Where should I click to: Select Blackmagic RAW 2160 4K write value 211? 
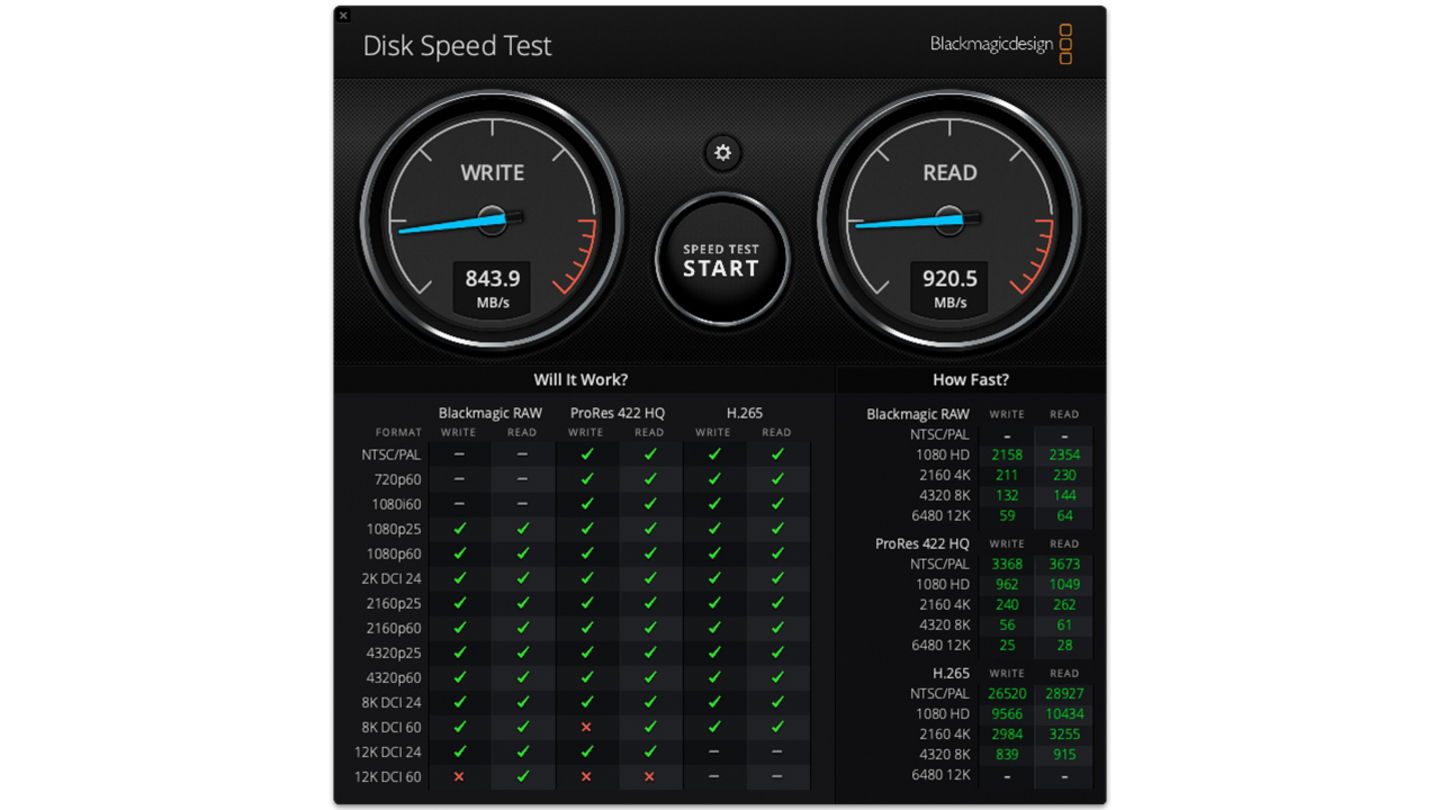pyautogui.click(x=1007, y=475)
